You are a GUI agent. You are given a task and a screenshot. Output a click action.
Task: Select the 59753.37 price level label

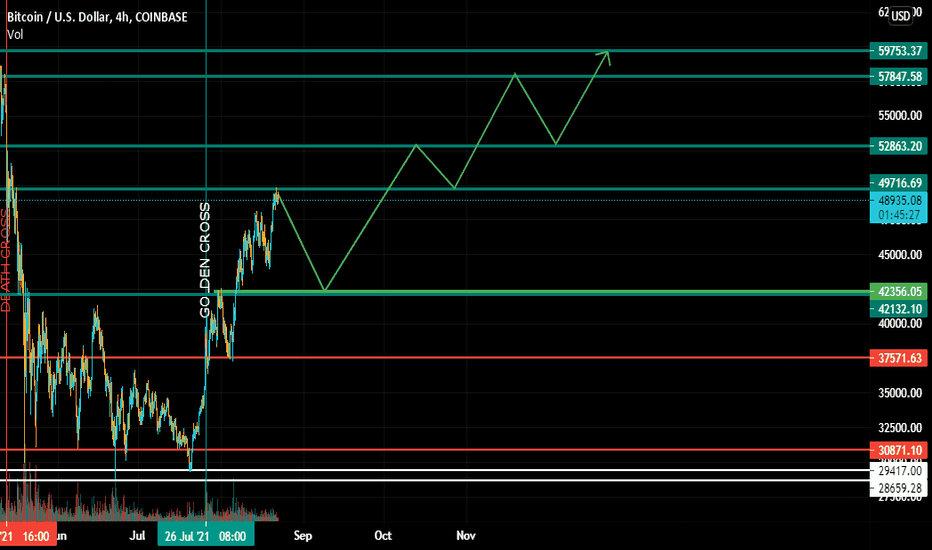(x=898, y=51)
